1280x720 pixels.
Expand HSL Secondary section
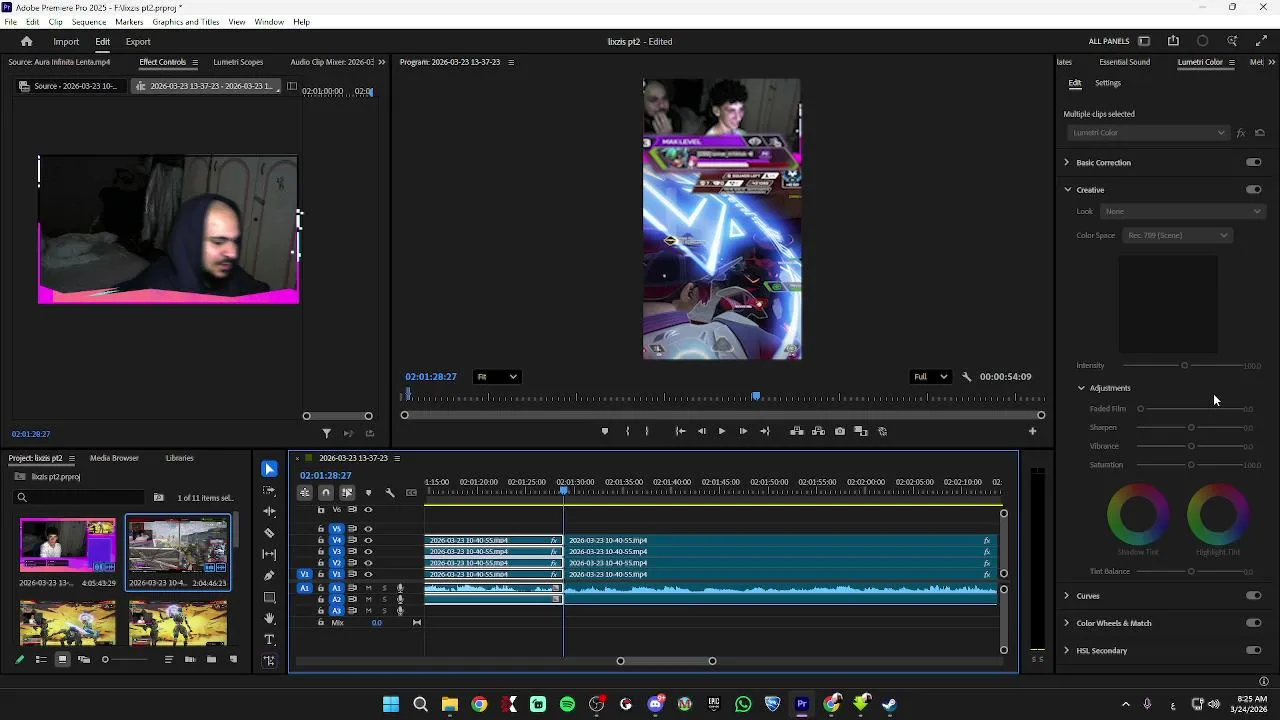[x=1066, y=650]
